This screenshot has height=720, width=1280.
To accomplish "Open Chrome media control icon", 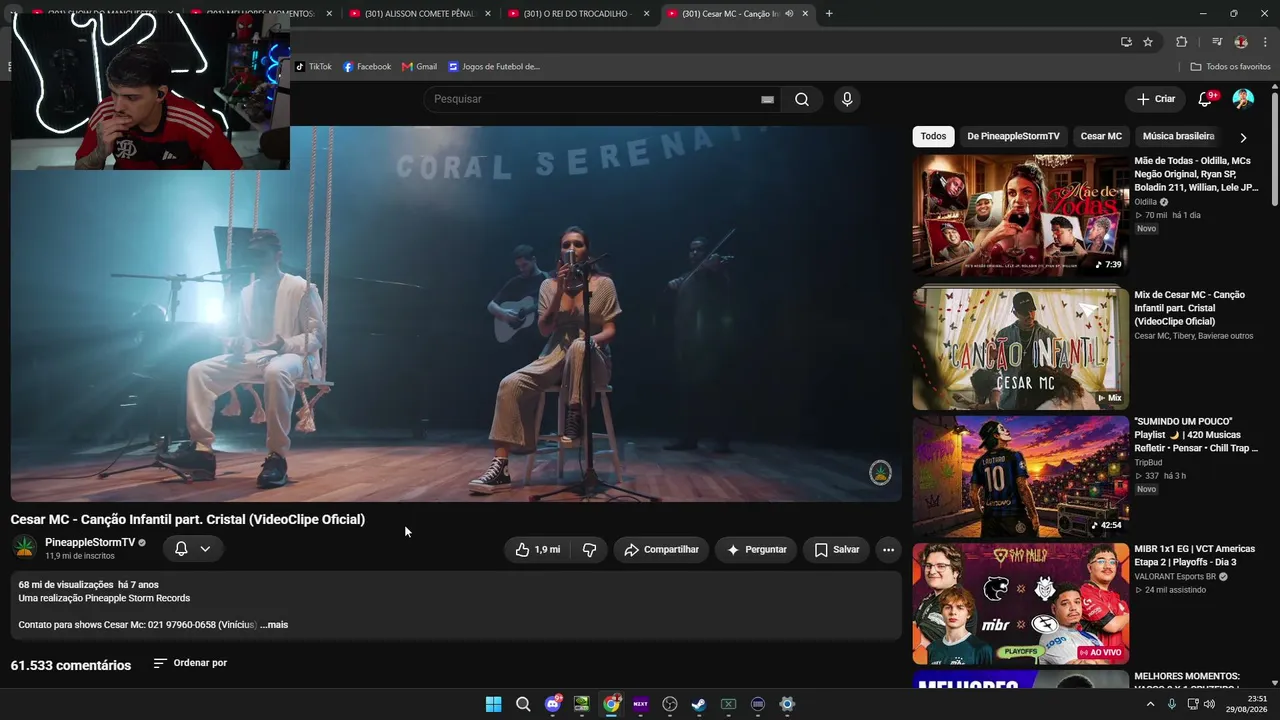I will [1217, 42].
